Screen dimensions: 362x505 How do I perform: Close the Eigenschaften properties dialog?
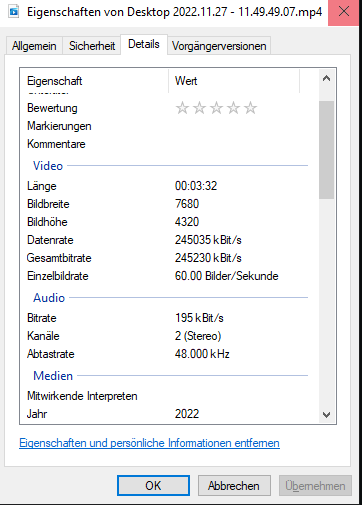(344, 12)
